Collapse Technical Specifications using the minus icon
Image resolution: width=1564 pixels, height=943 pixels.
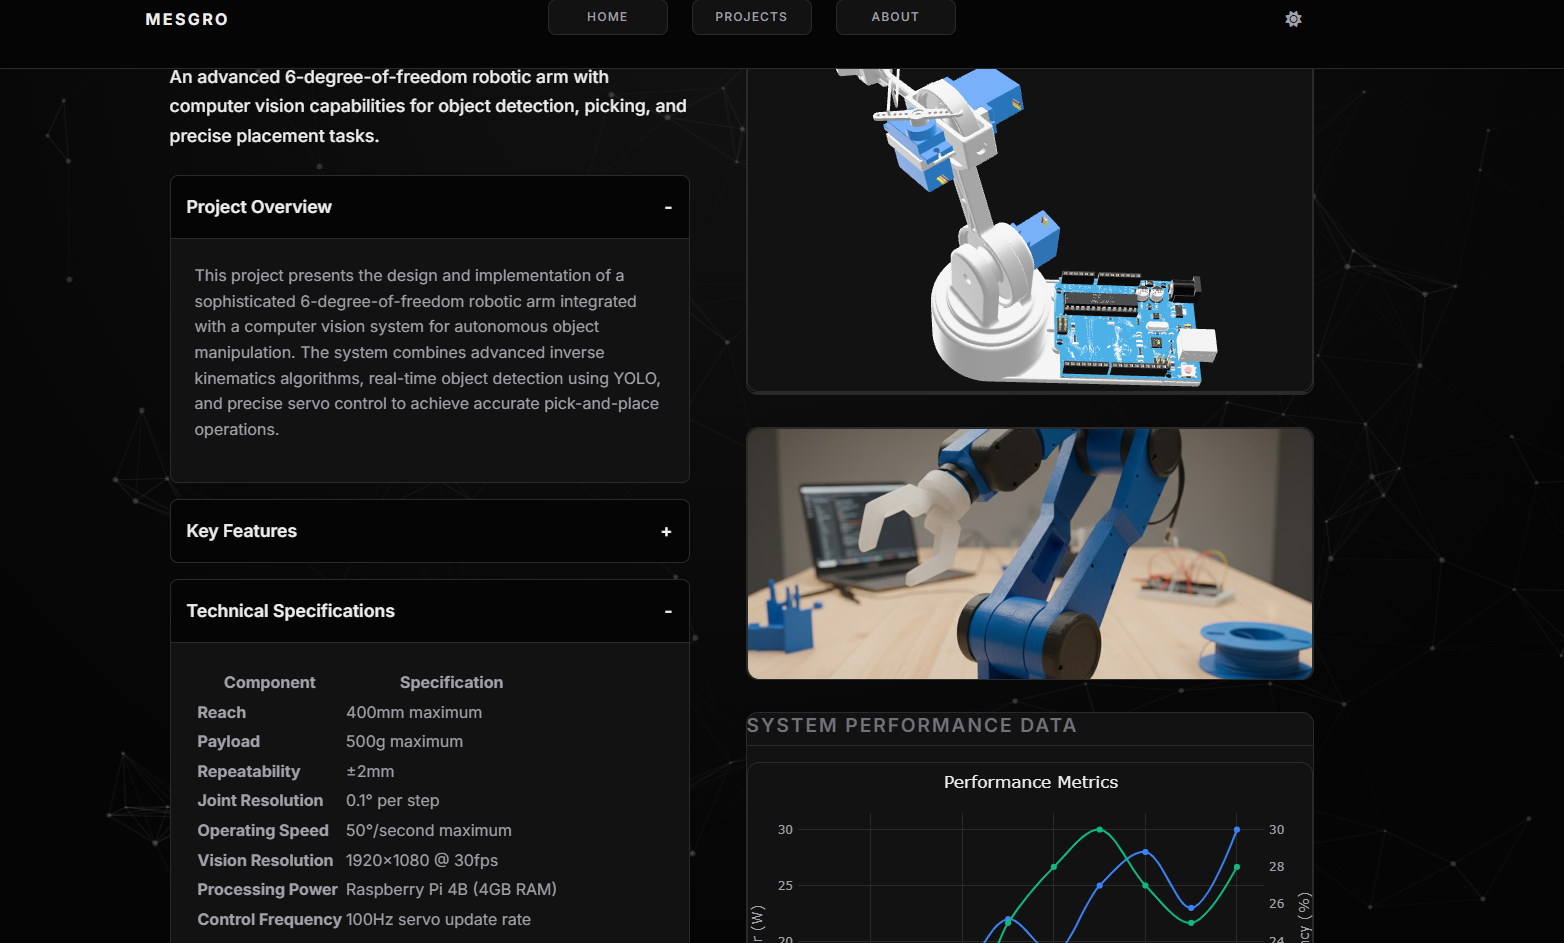[668, 612]
